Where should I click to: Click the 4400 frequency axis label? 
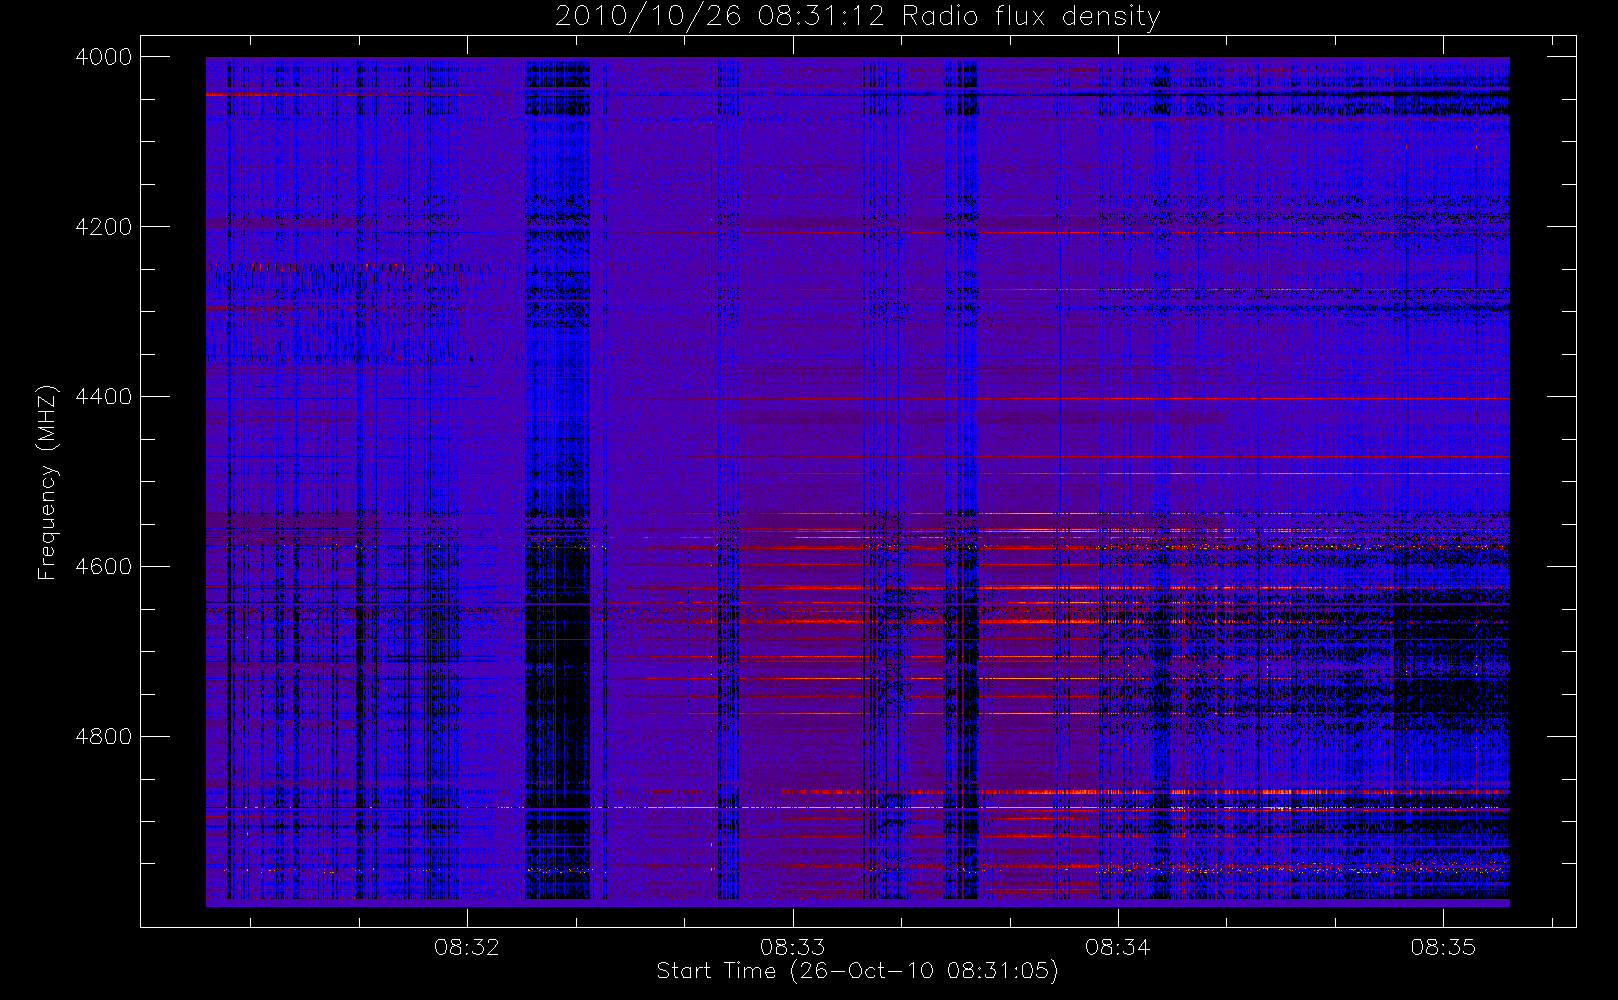104,397
